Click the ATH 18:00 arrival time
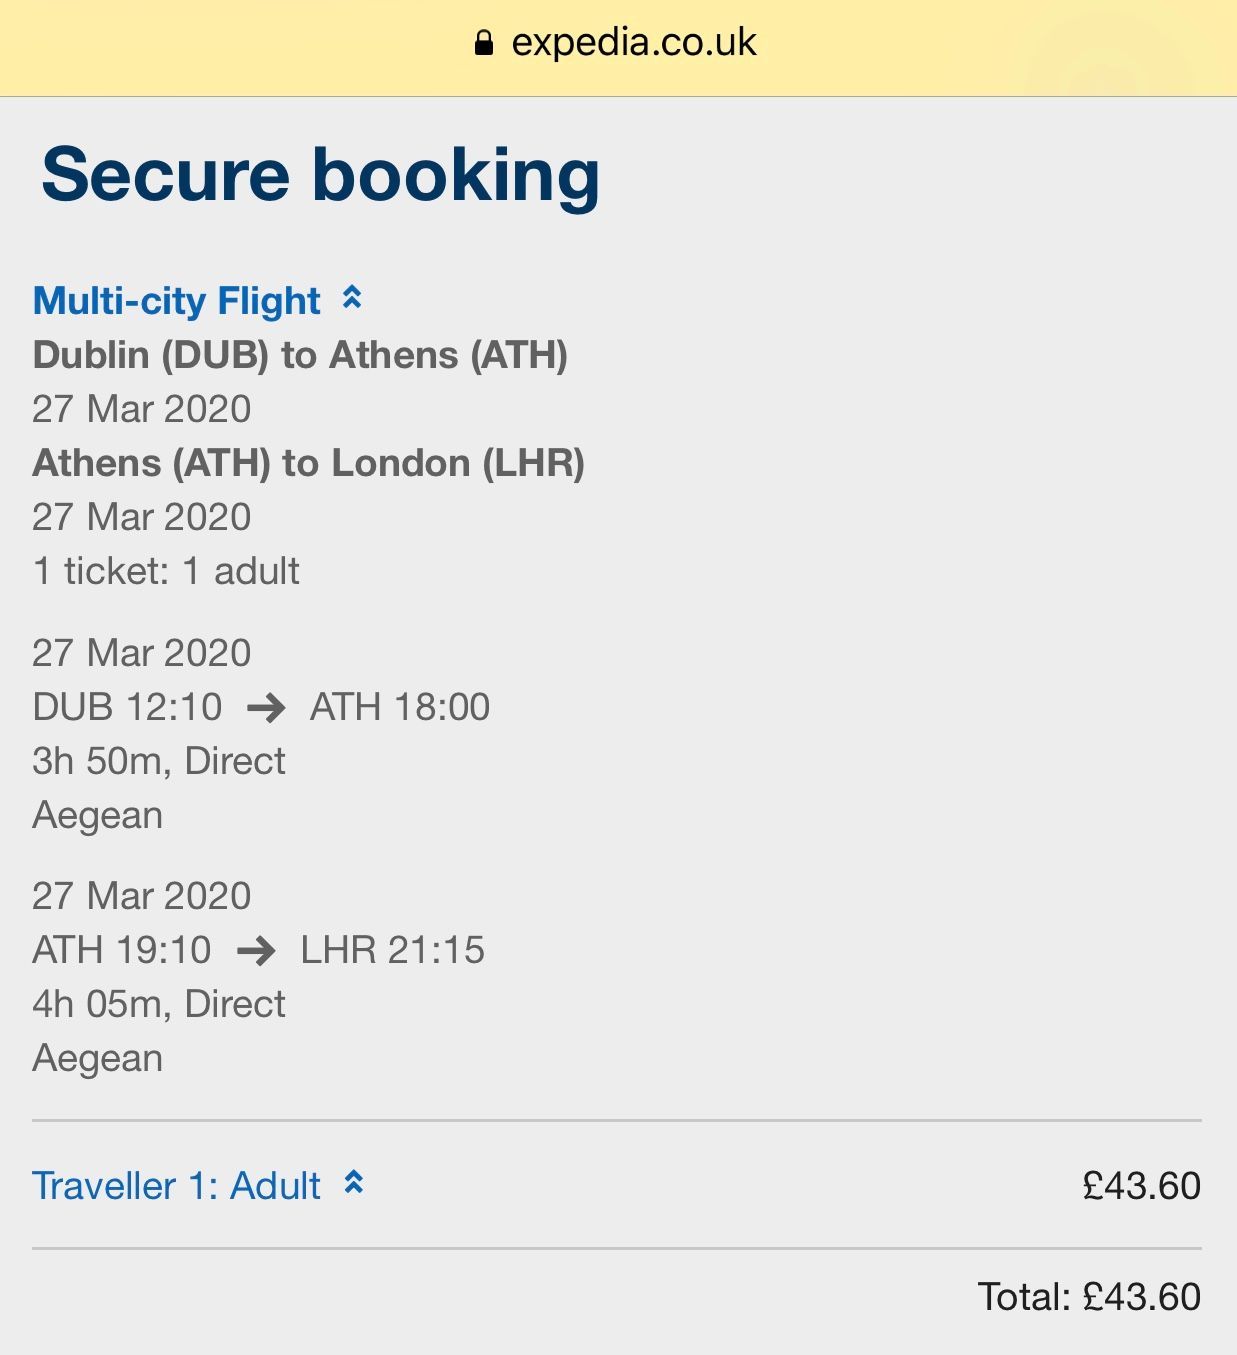This screenshot has width=1237, height=1355. click(x=400, y=707)
